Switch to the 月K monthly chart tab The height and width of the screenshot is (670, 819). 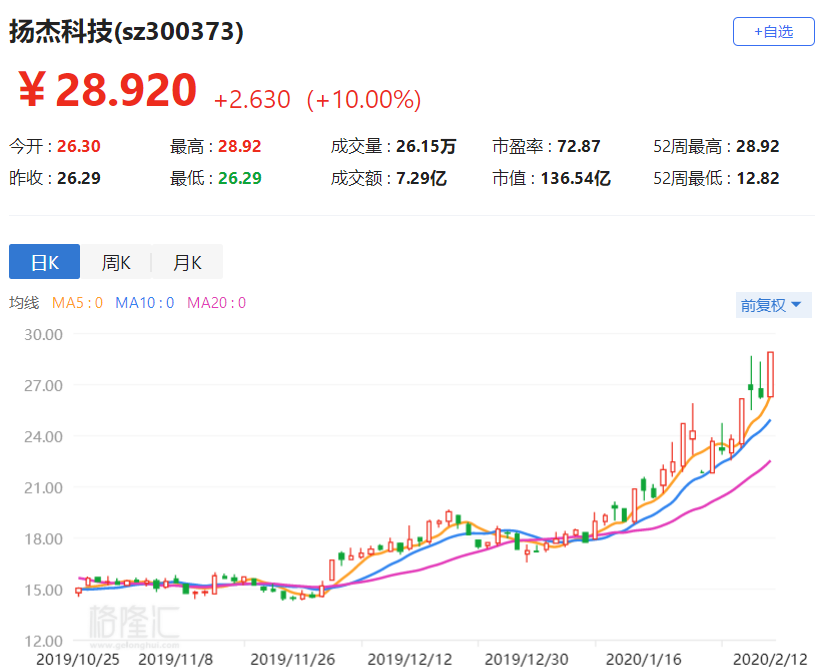187,262
